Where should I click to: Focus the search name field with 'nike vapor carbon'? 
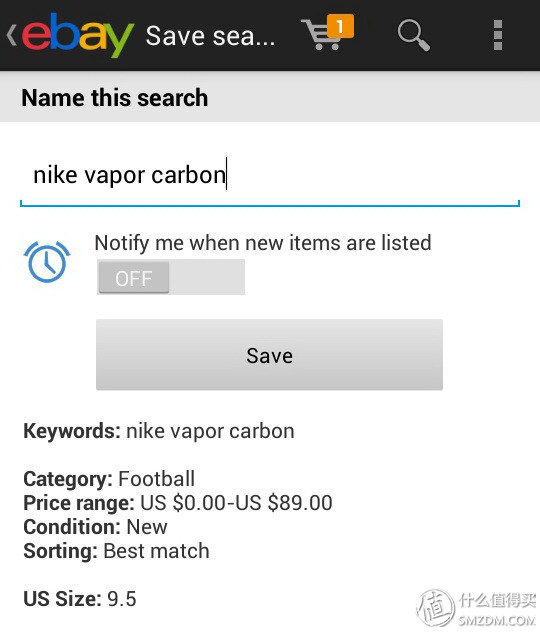tap(270, 176)
